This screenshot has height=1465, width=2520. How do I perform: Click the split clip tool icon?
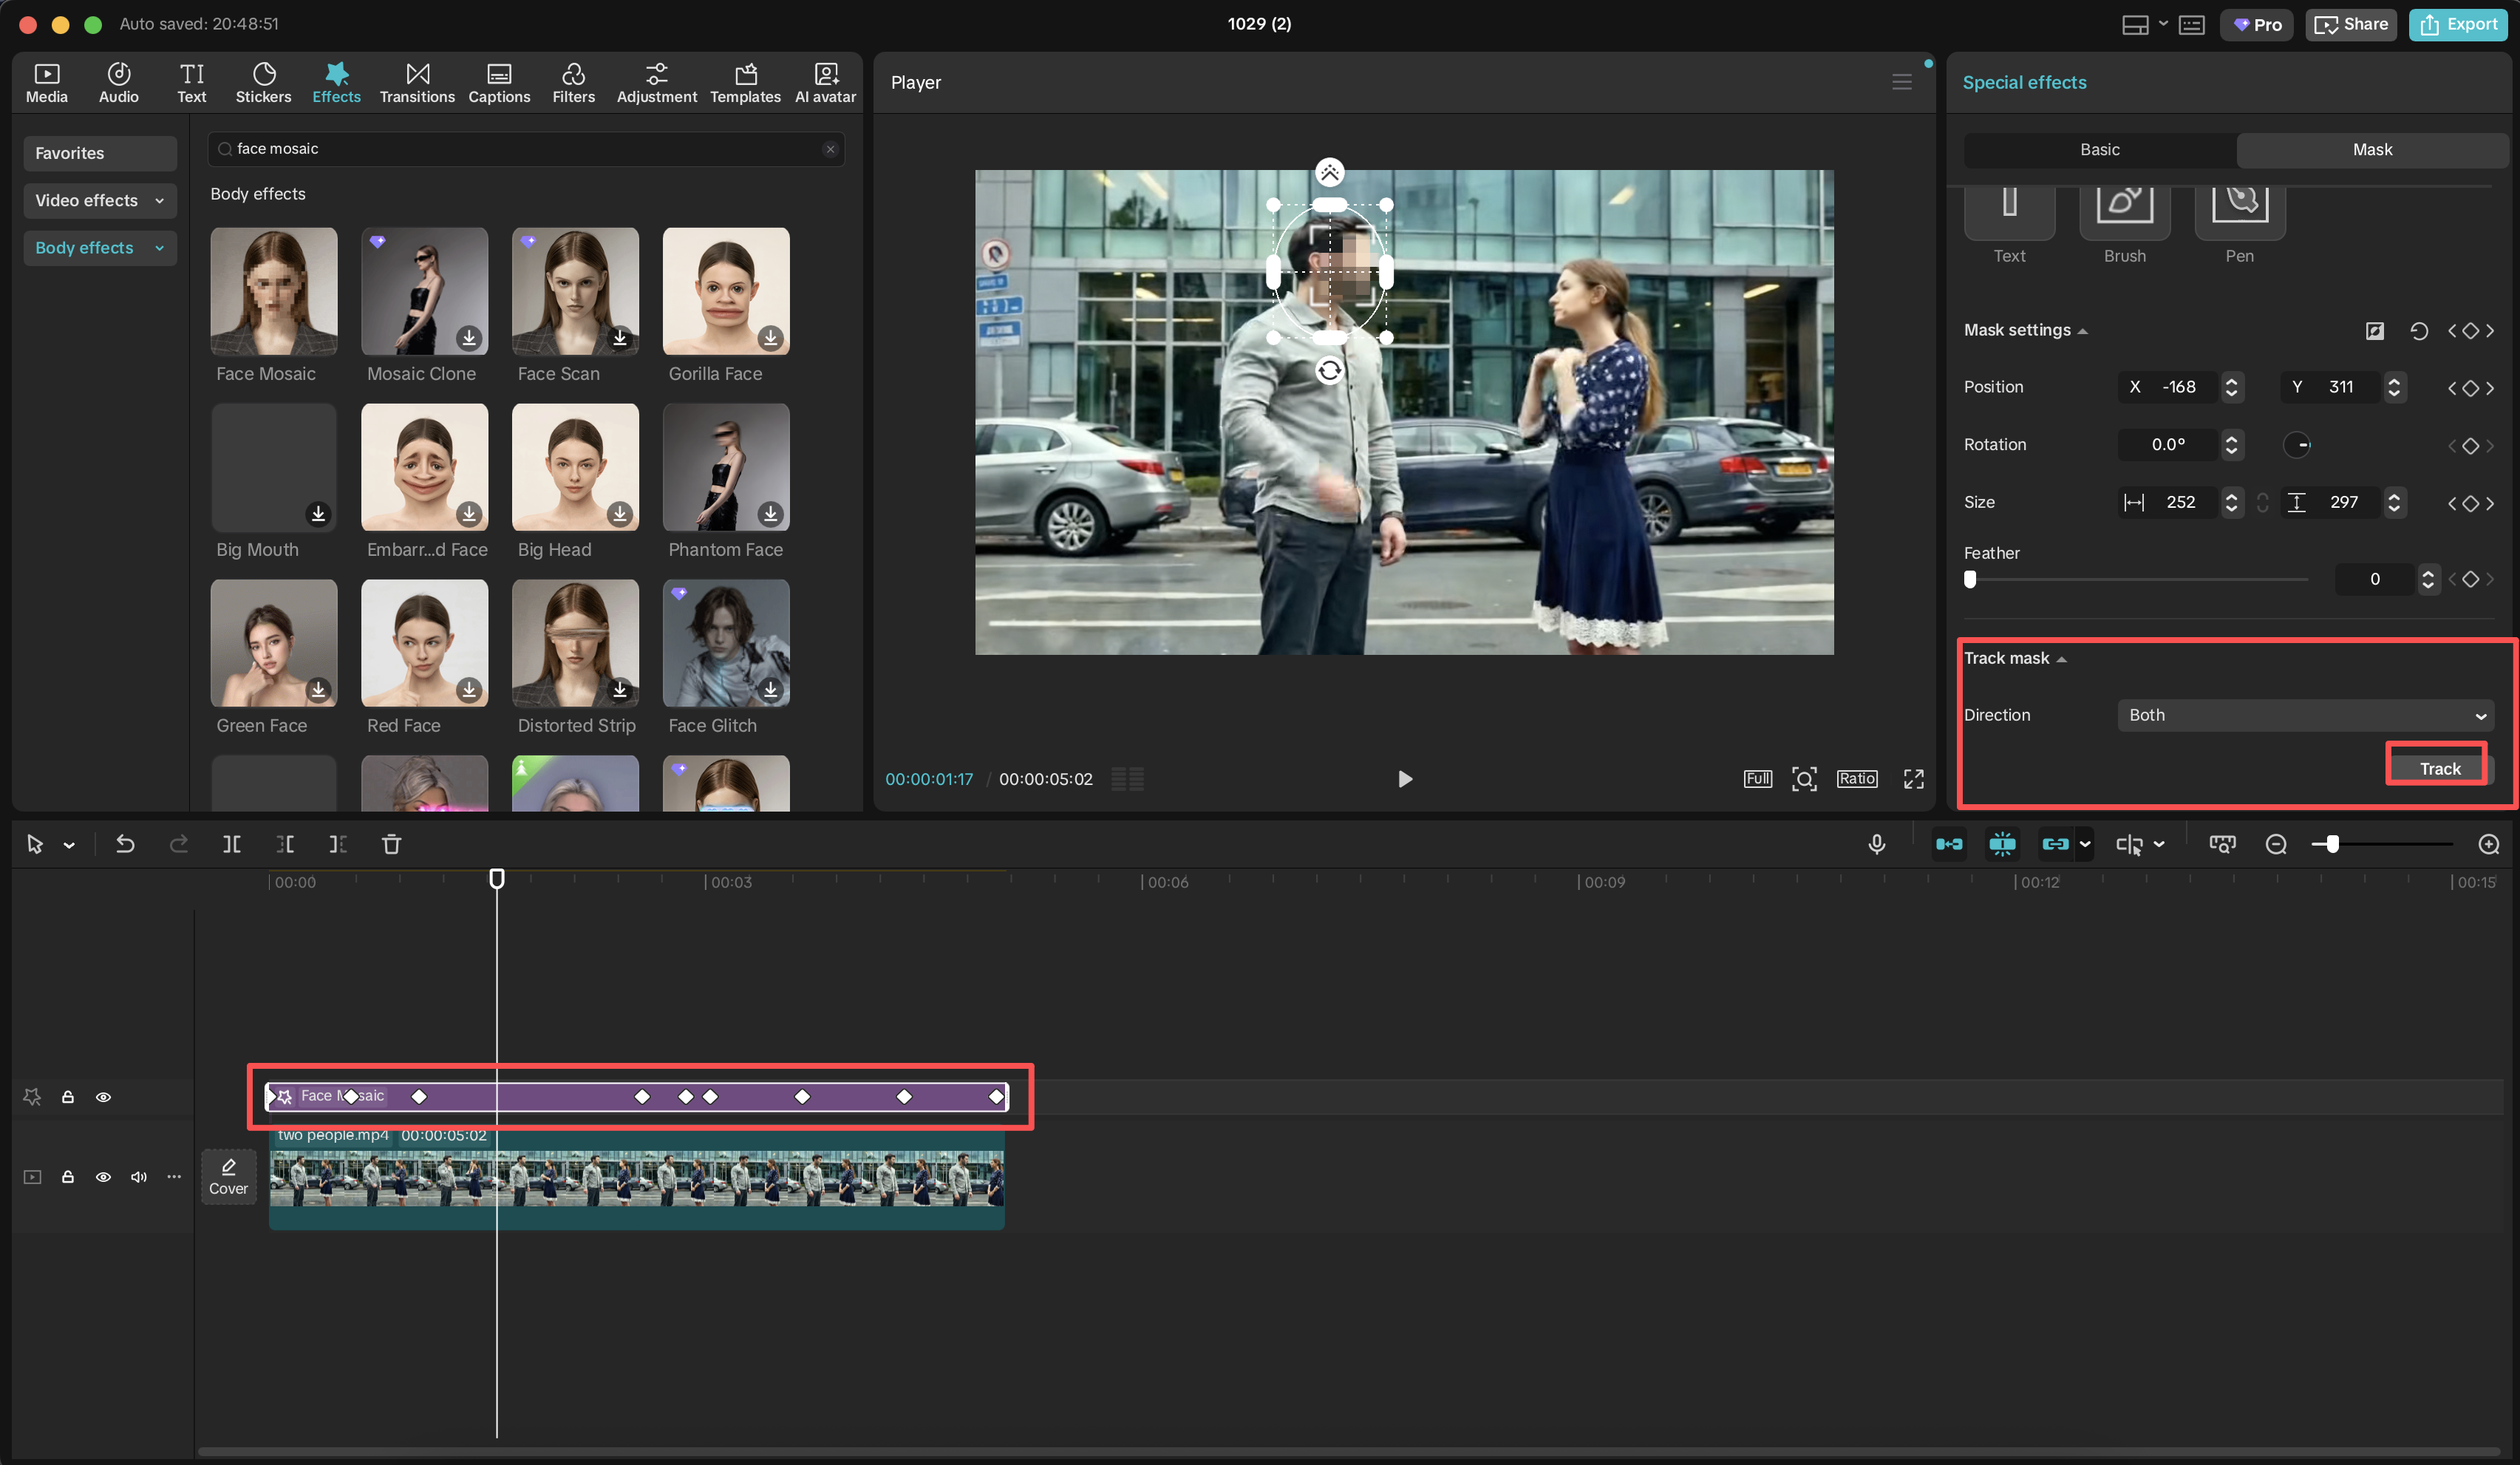pos(231,844)
